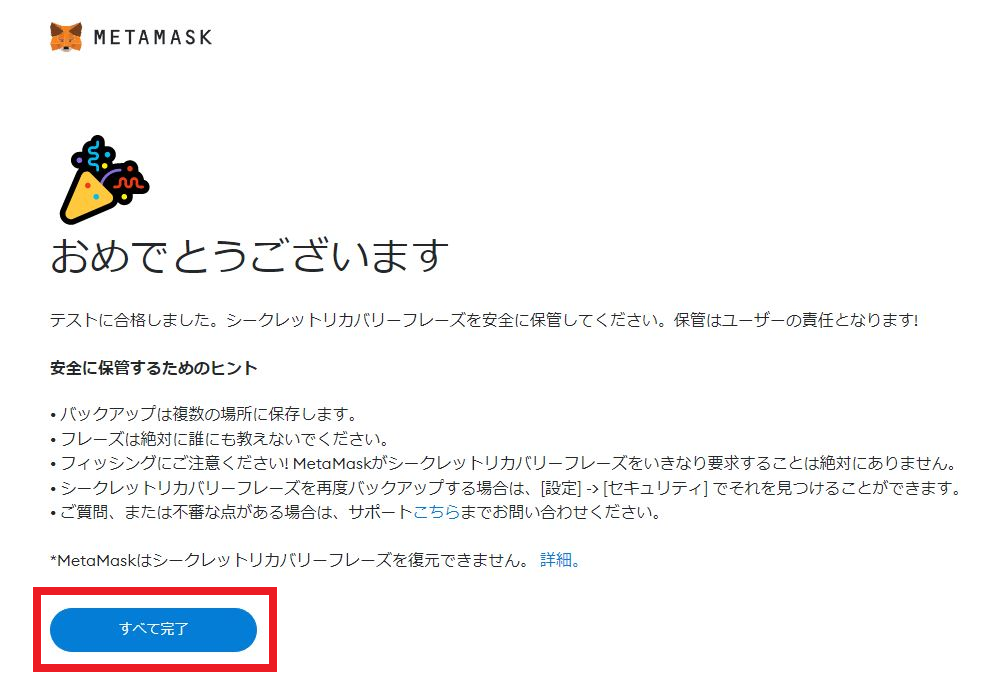
Task: Click the バックアップは複数の場所に保存 hint
Action: click(x=205, y=414)
